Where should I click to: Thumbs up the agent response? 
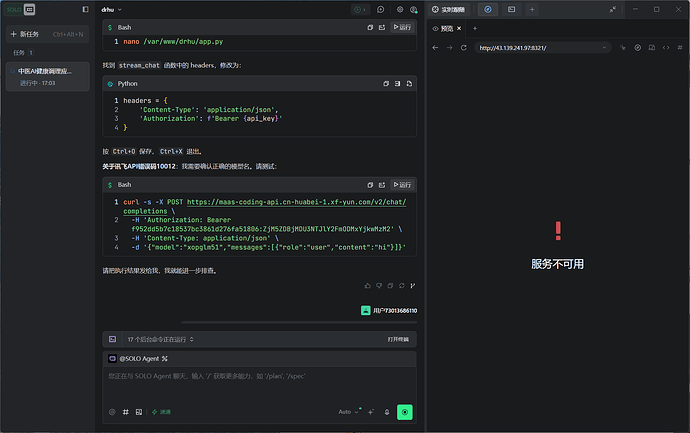(x=367, y=286)
